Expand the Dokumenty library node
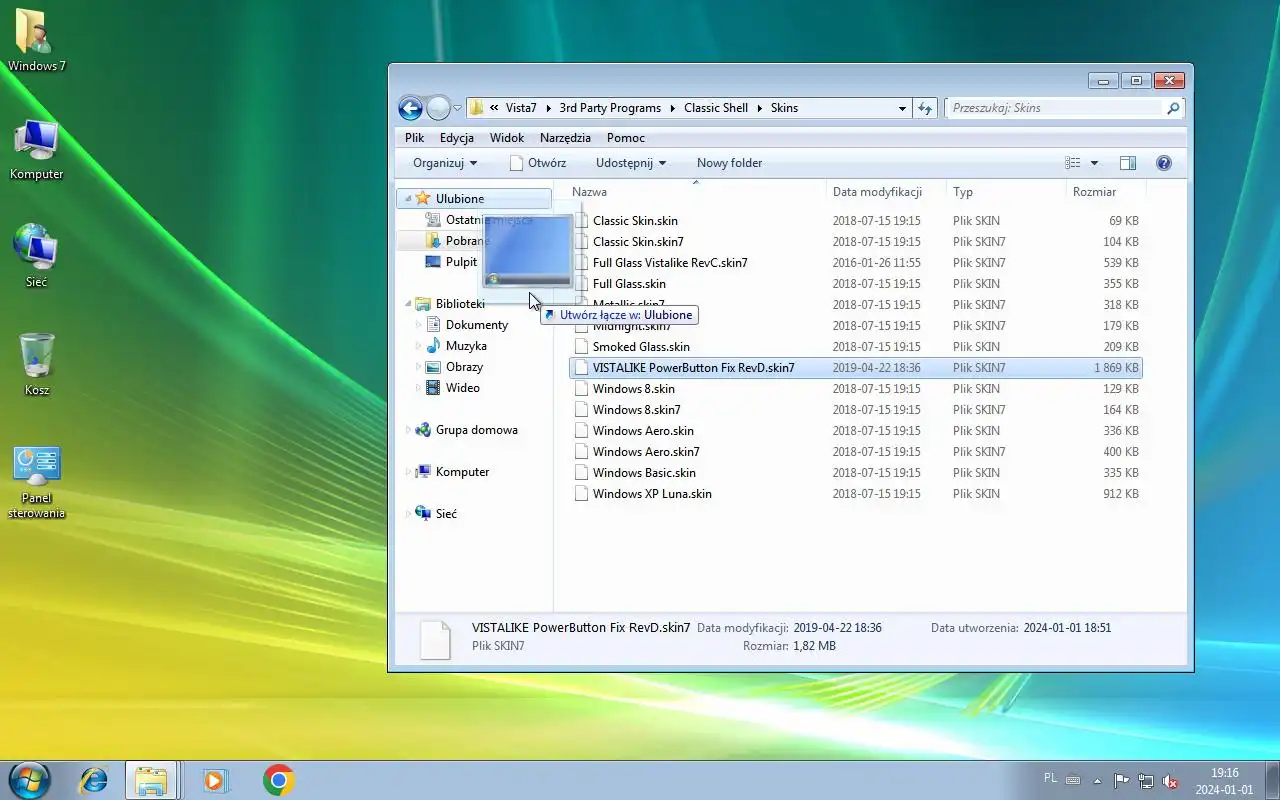Viewport: 1280px width, 800px height. 420,325
